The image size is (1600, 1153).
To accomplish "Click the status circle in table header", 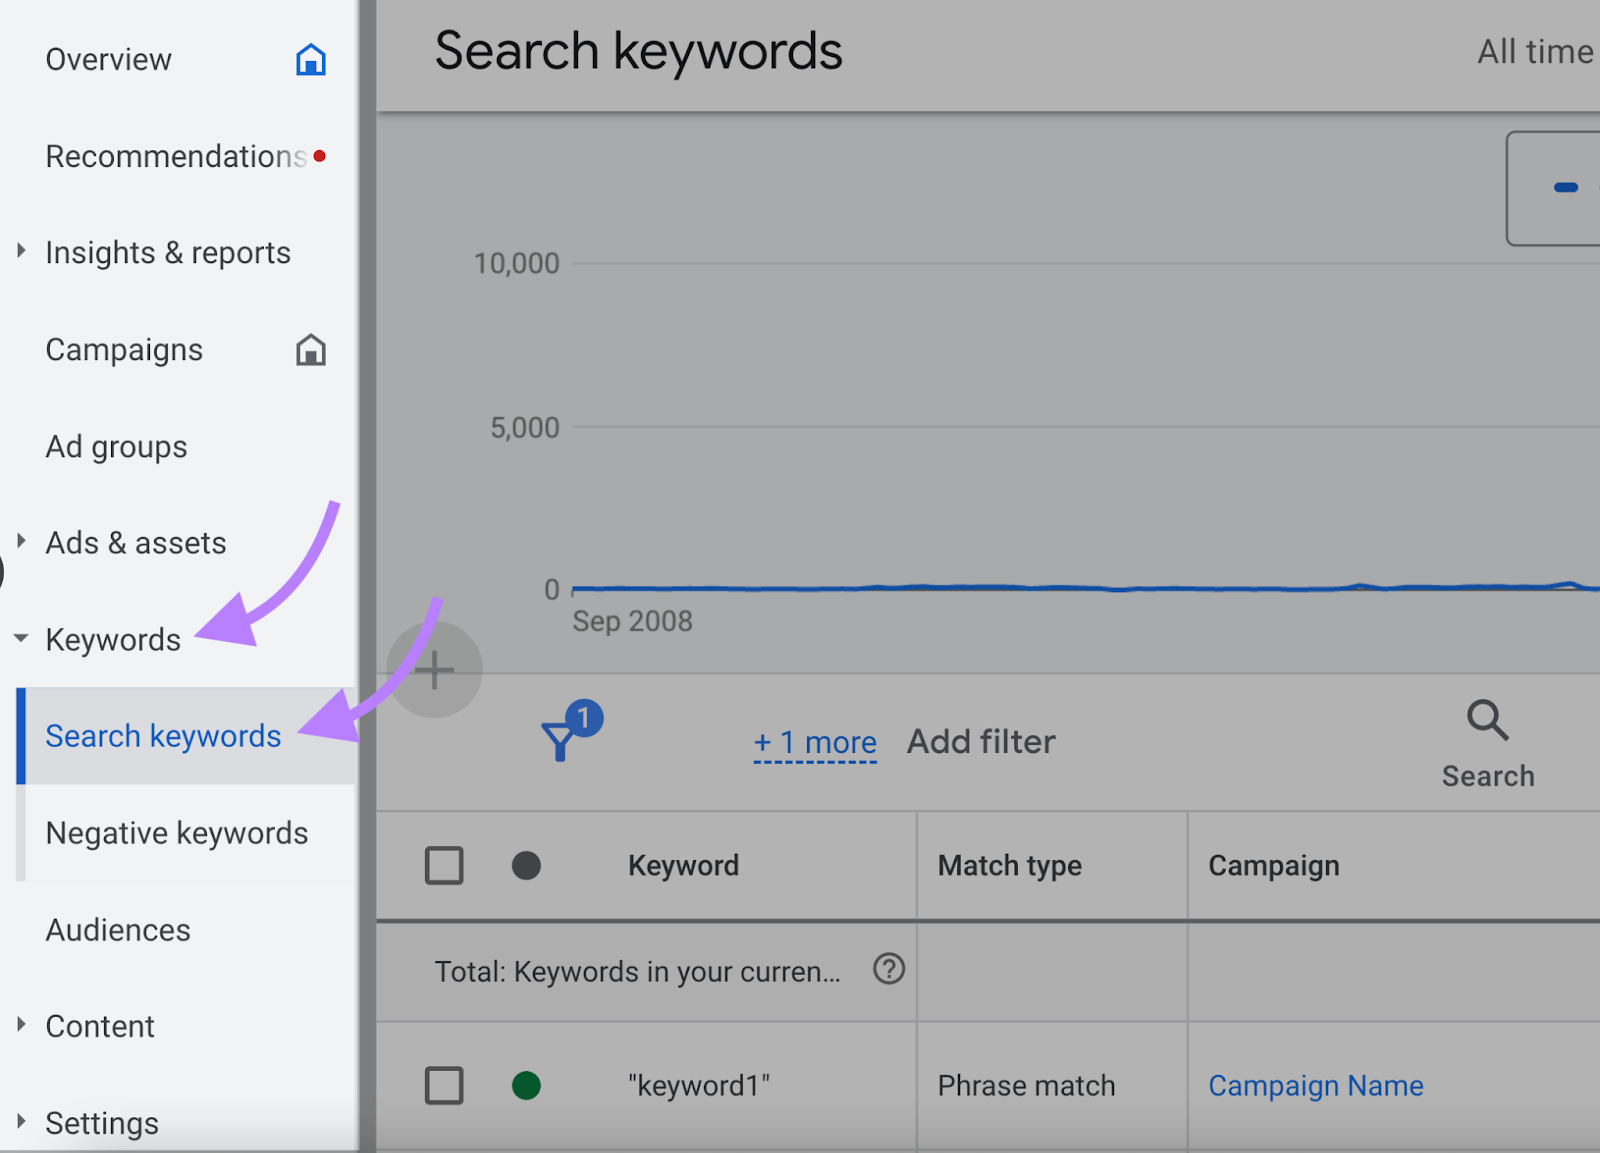I will pyautogui.click(x=526, y=865).
